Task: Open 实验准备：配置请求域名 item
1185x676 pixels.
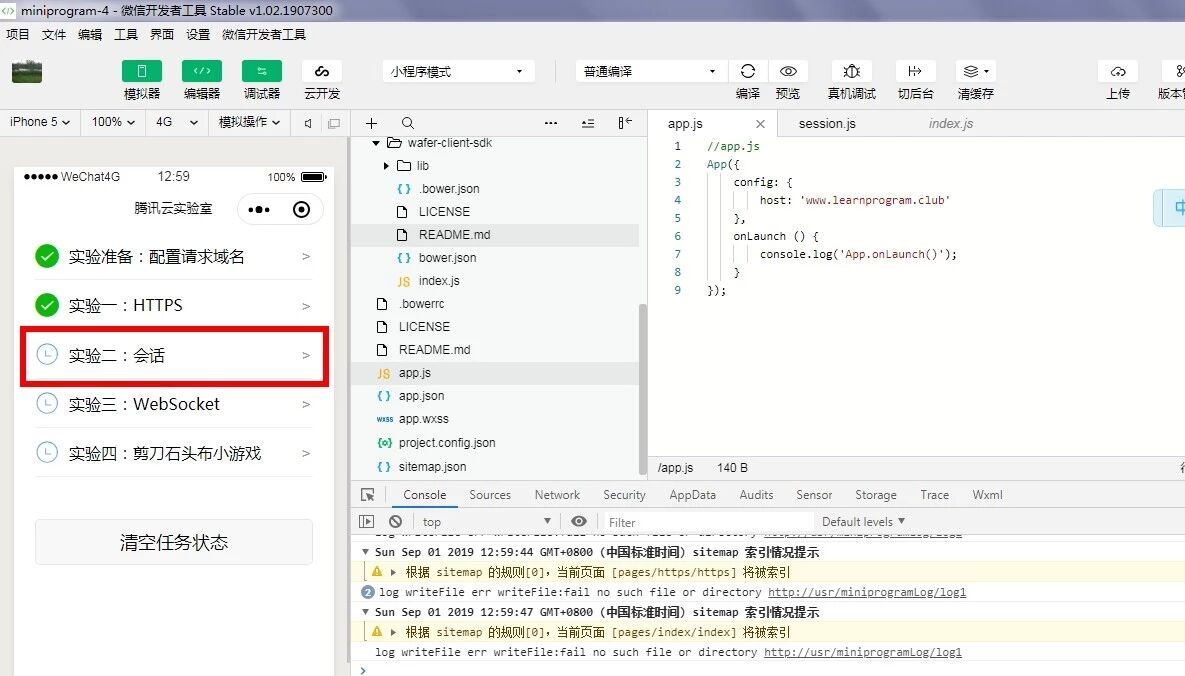Action: pyautogui.click(x=173, y=256)
